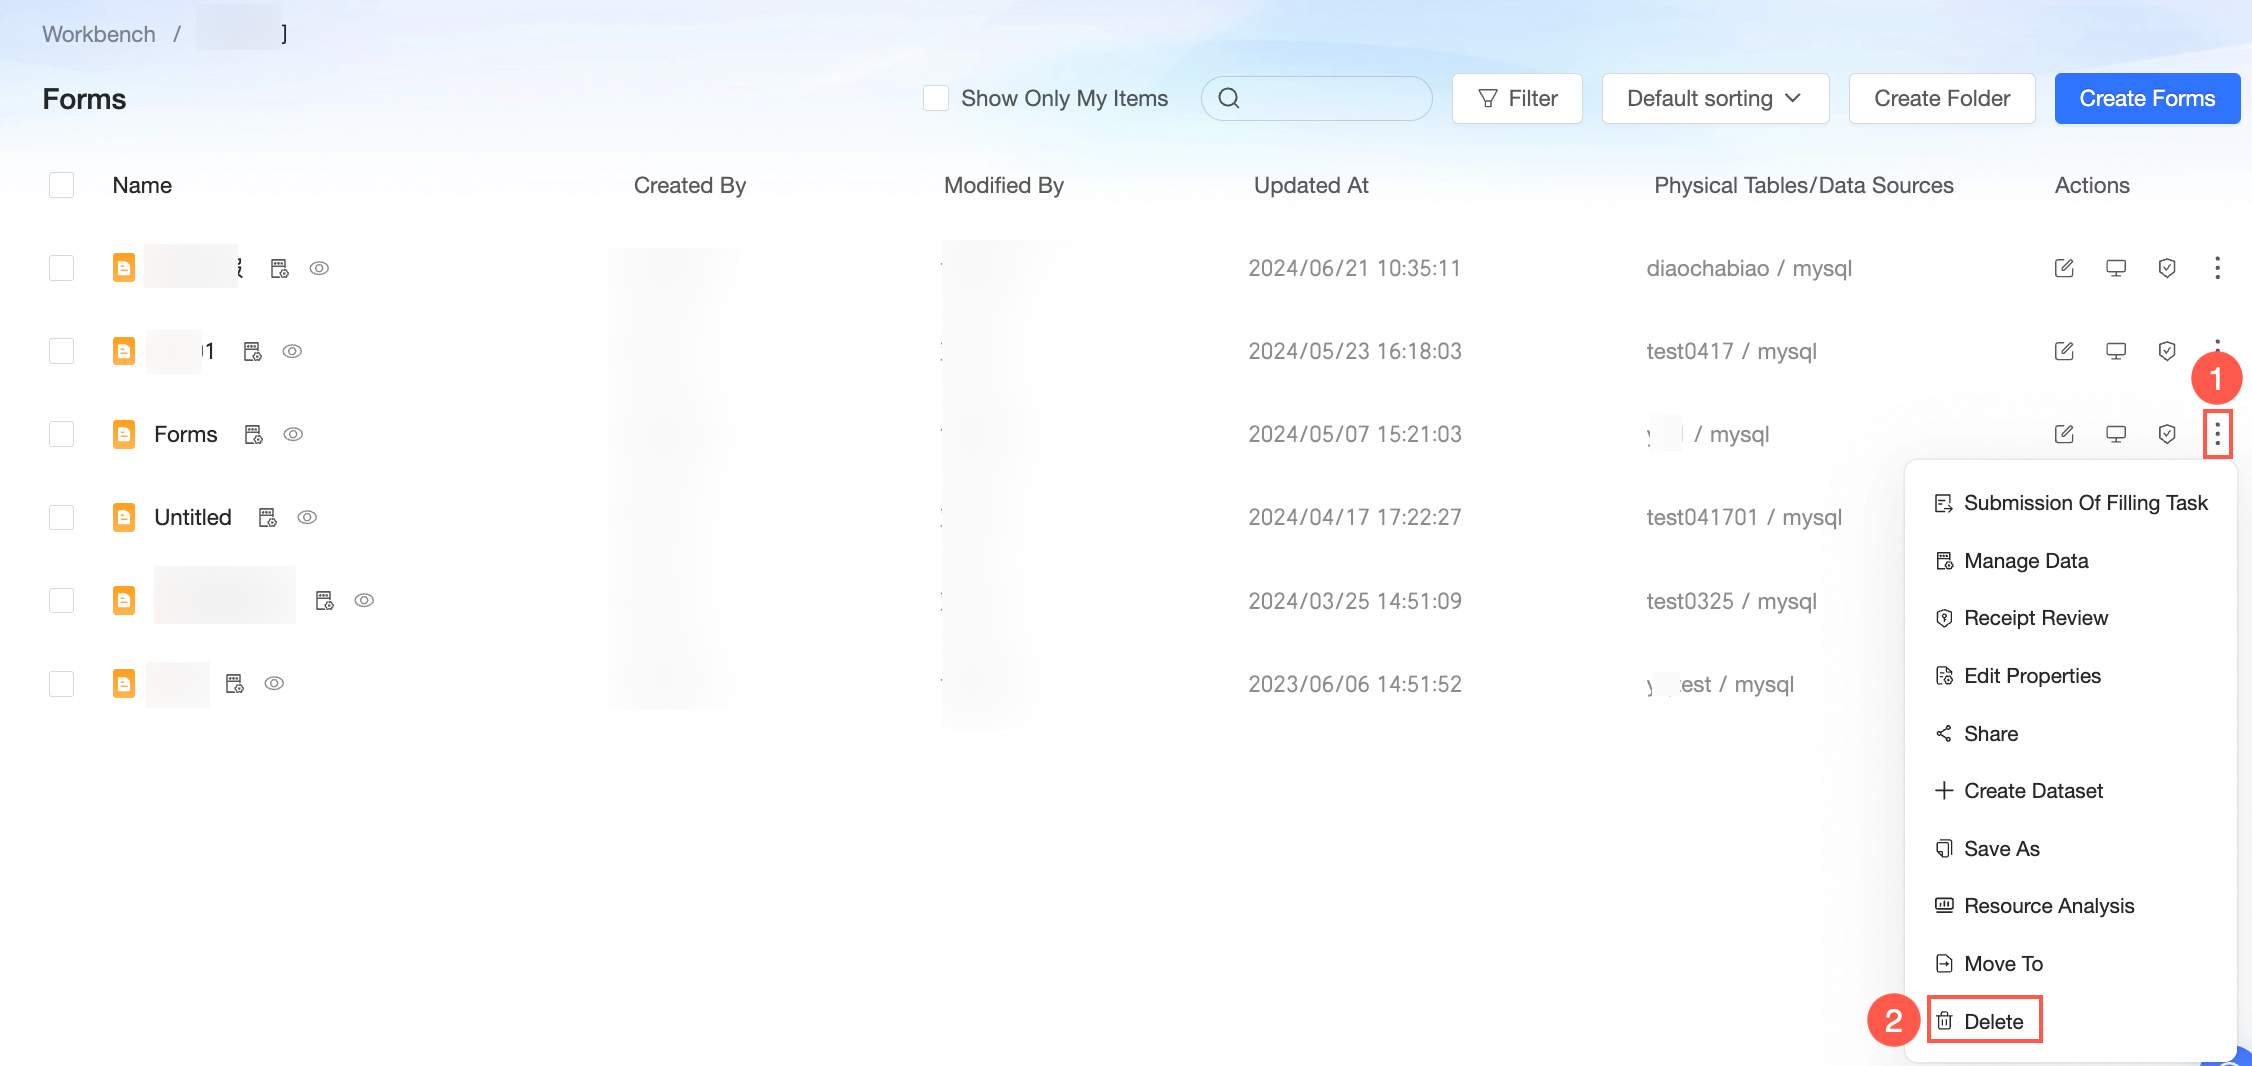Open the Filter button

[x=1517, y=98]
